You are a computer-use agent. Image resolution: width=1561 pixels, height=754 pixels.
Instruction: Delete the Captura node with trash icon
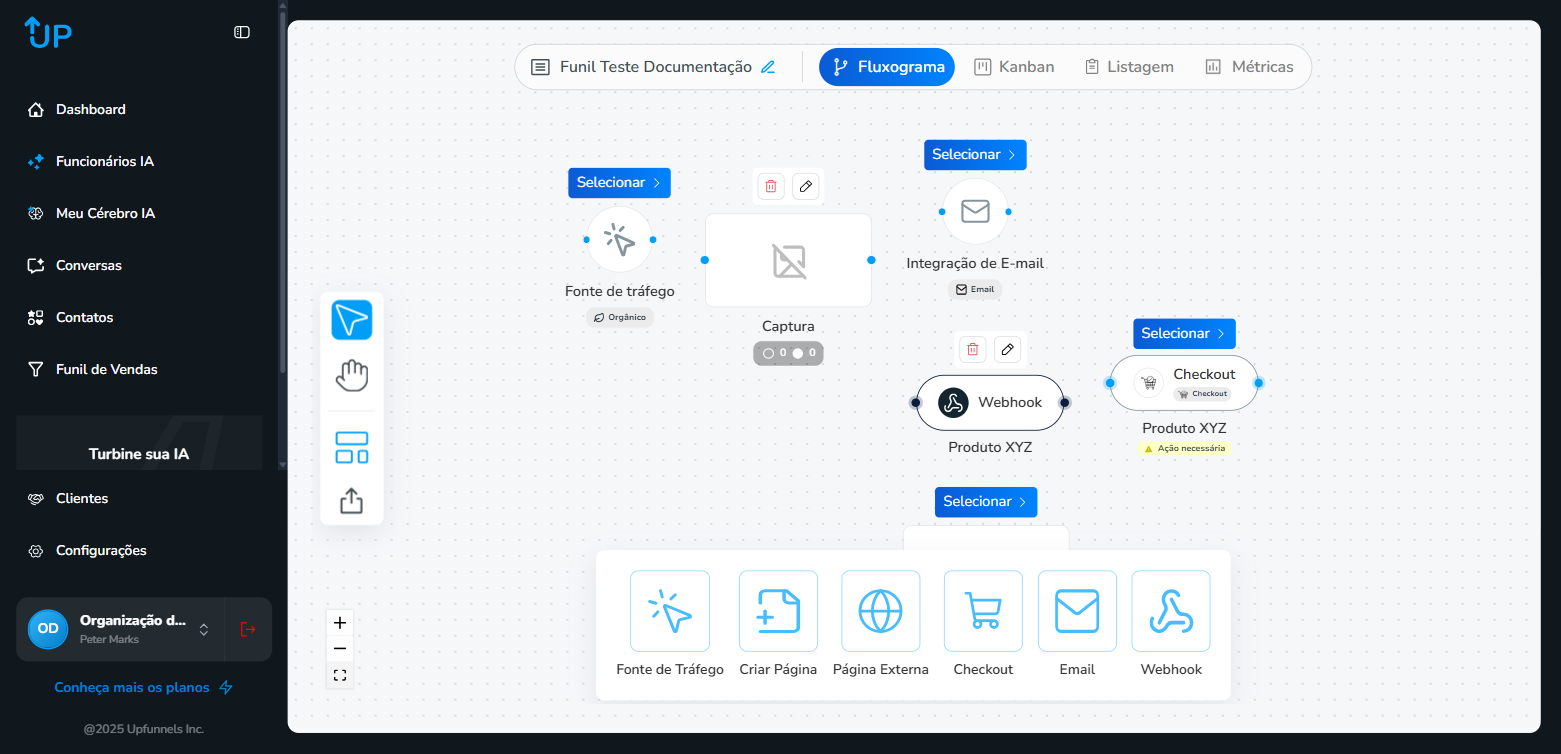[770, 186]
